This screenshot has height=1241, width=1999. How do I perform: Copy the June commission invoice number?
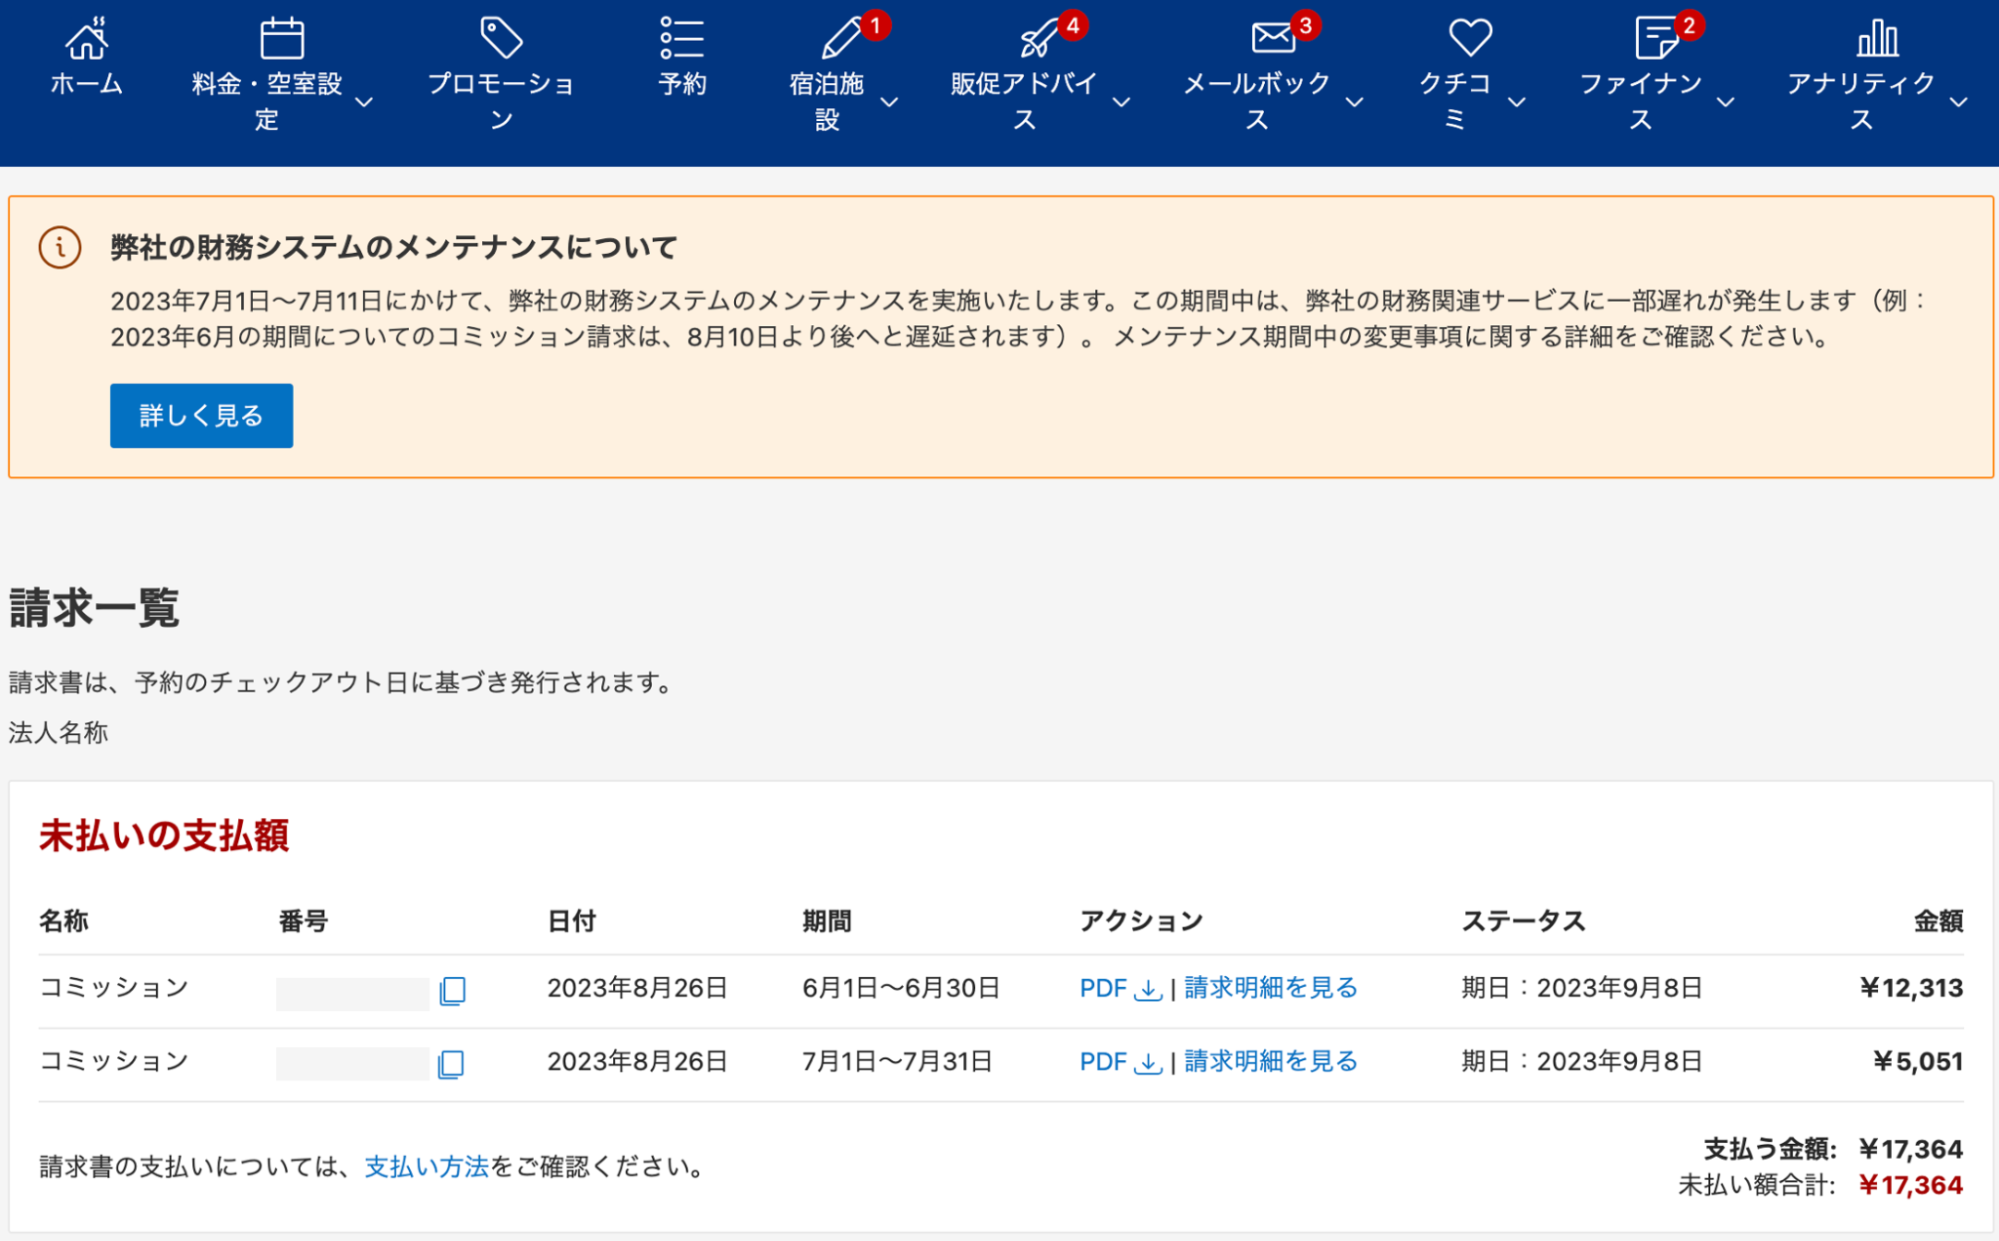(452, 991)
